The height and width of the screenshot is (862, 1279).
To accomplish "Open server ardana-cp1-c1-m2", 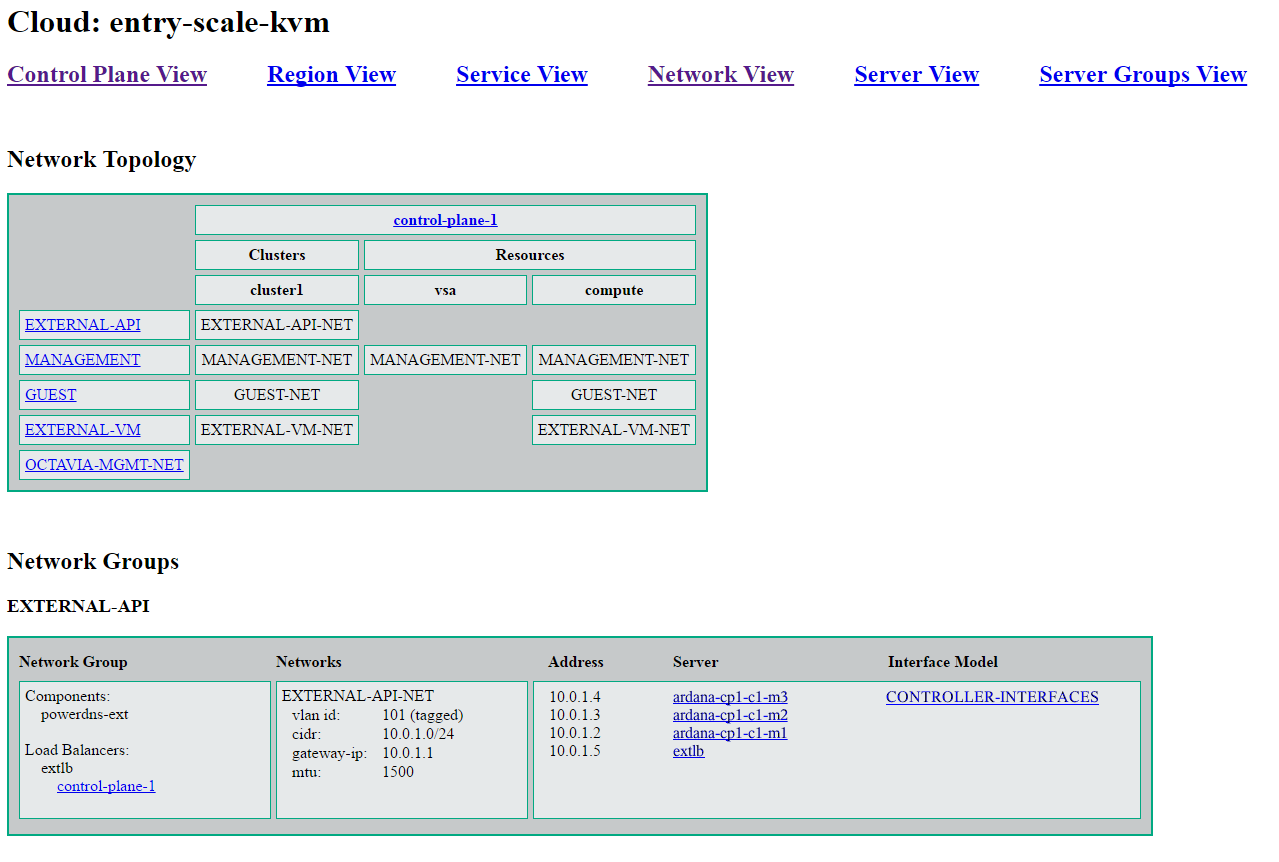I will pos(730,715).
